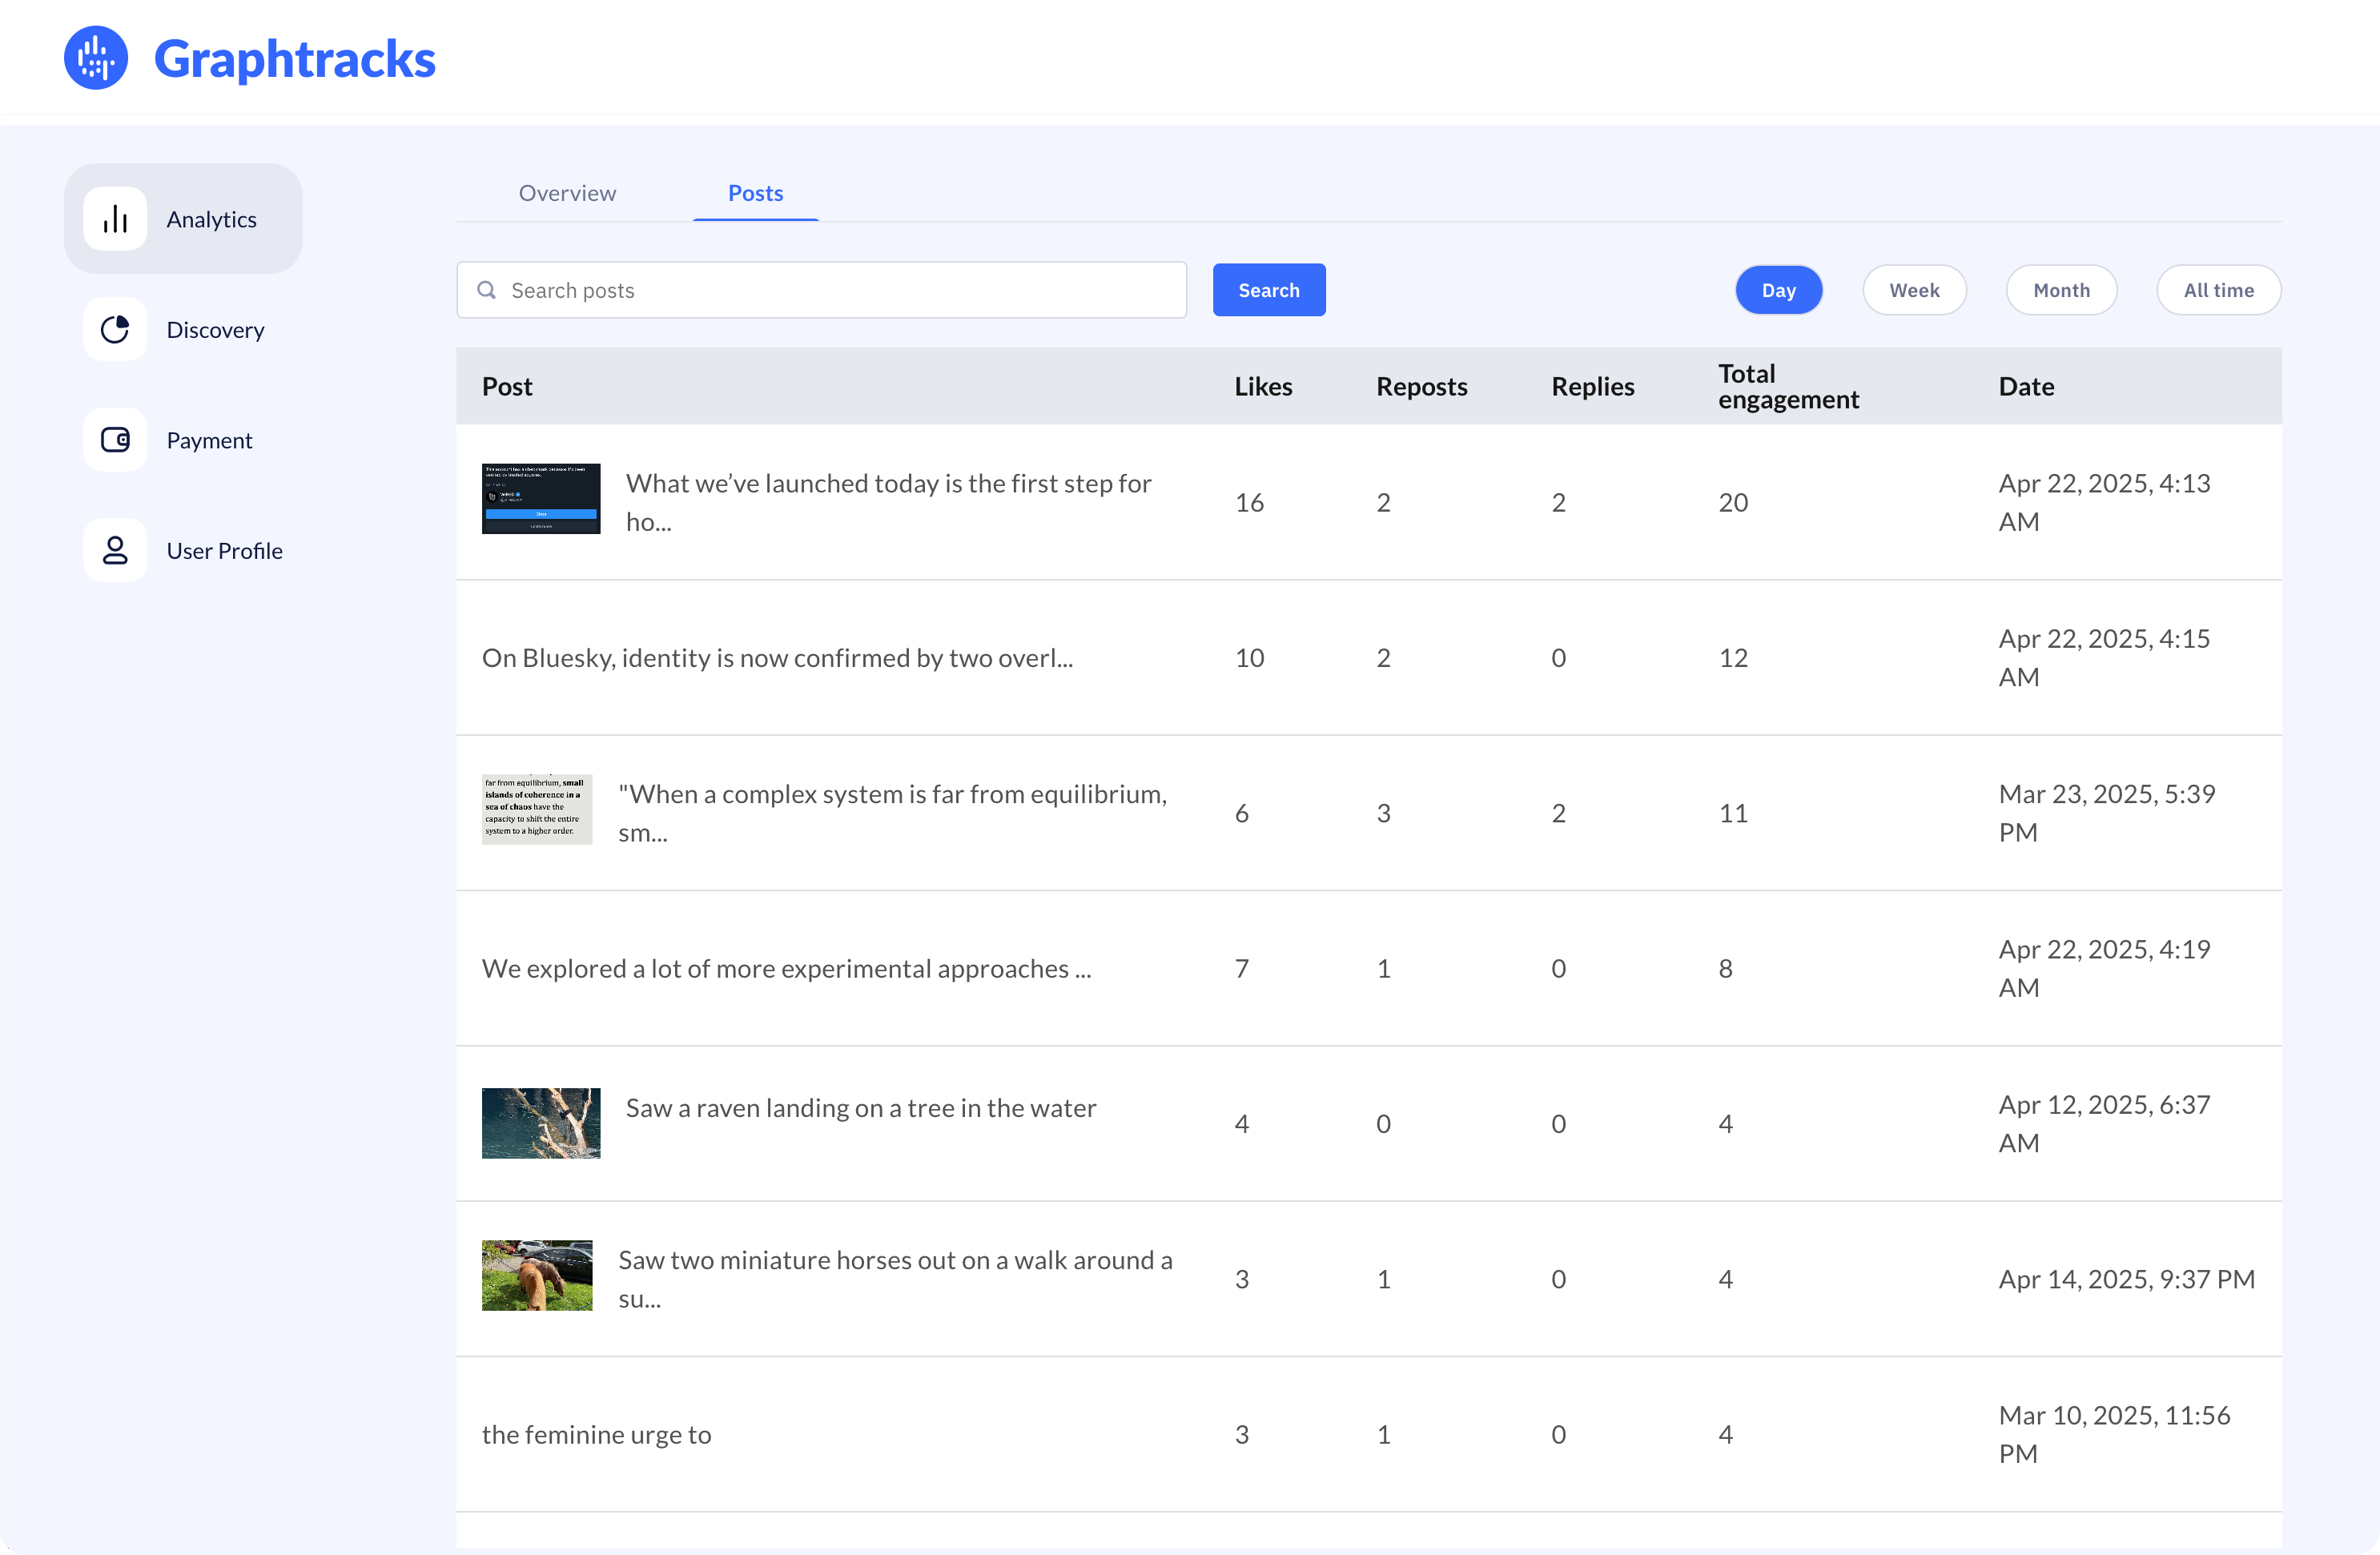Switch to the Overview tab
This screenshot has width=2380, height=1555.
tap(567, 193)
